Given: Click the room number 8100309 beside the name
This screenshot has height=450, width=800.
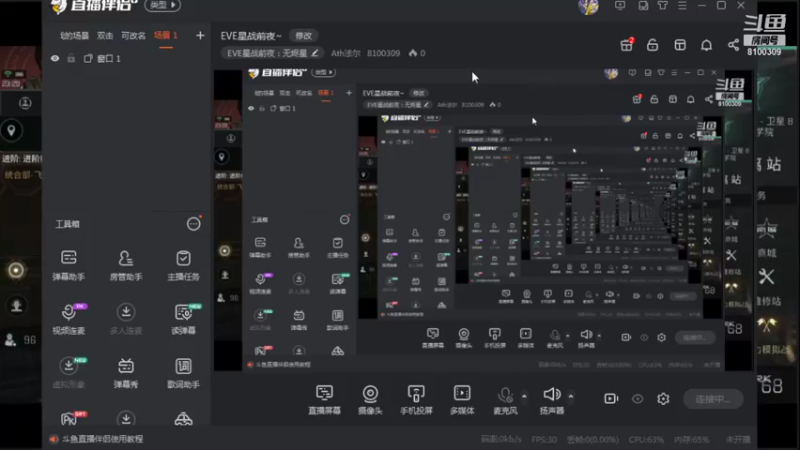Looking at the screenshot, I should coord(383,53).
